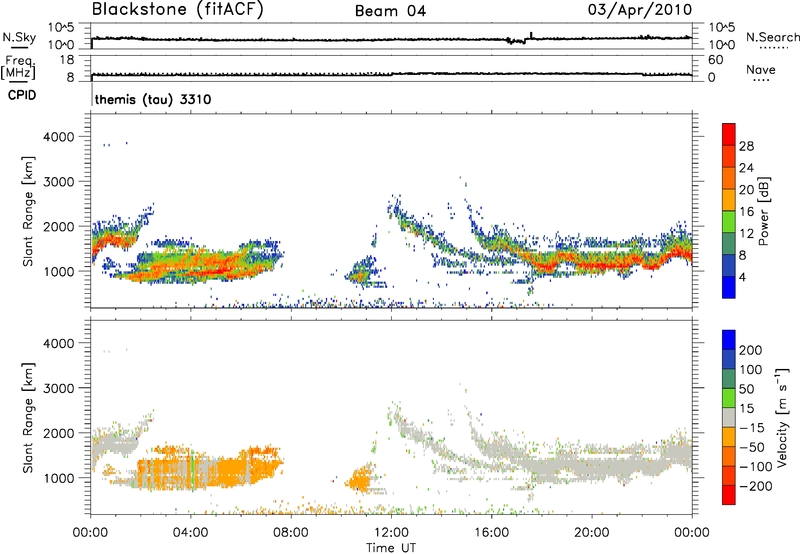Image resolution: width=800 pixels, height=554 pixels.
Task: Click the '03/Apr/2010' date label
Action: point(640,10)
